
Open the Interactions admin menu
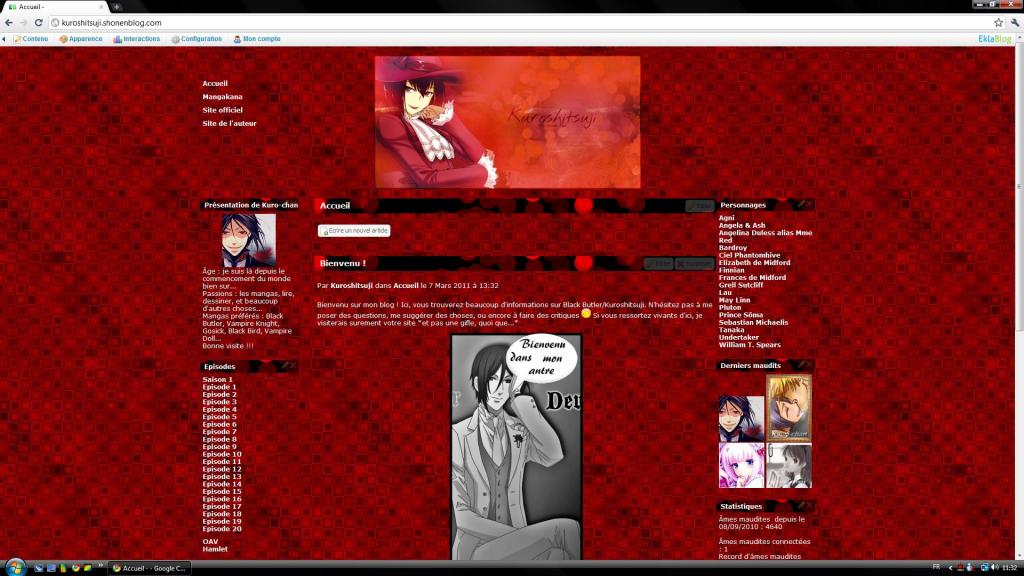136,39
